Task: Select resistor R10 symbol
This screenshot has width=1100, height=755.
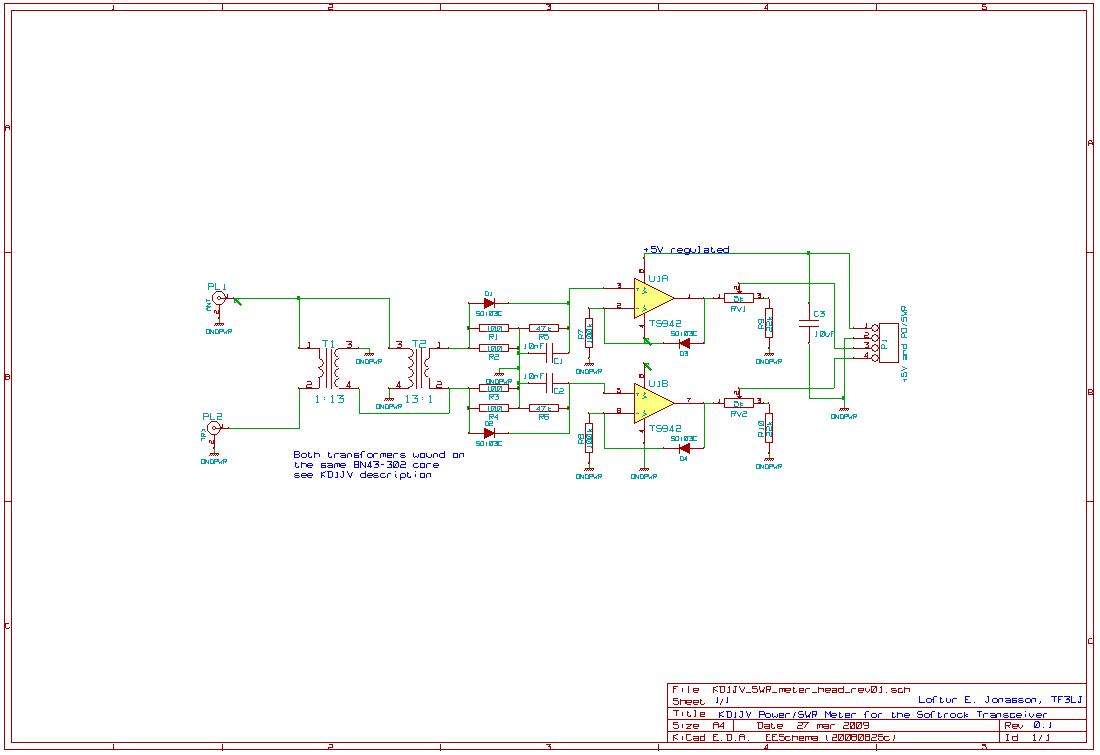Action: click(x=768, y=430)
